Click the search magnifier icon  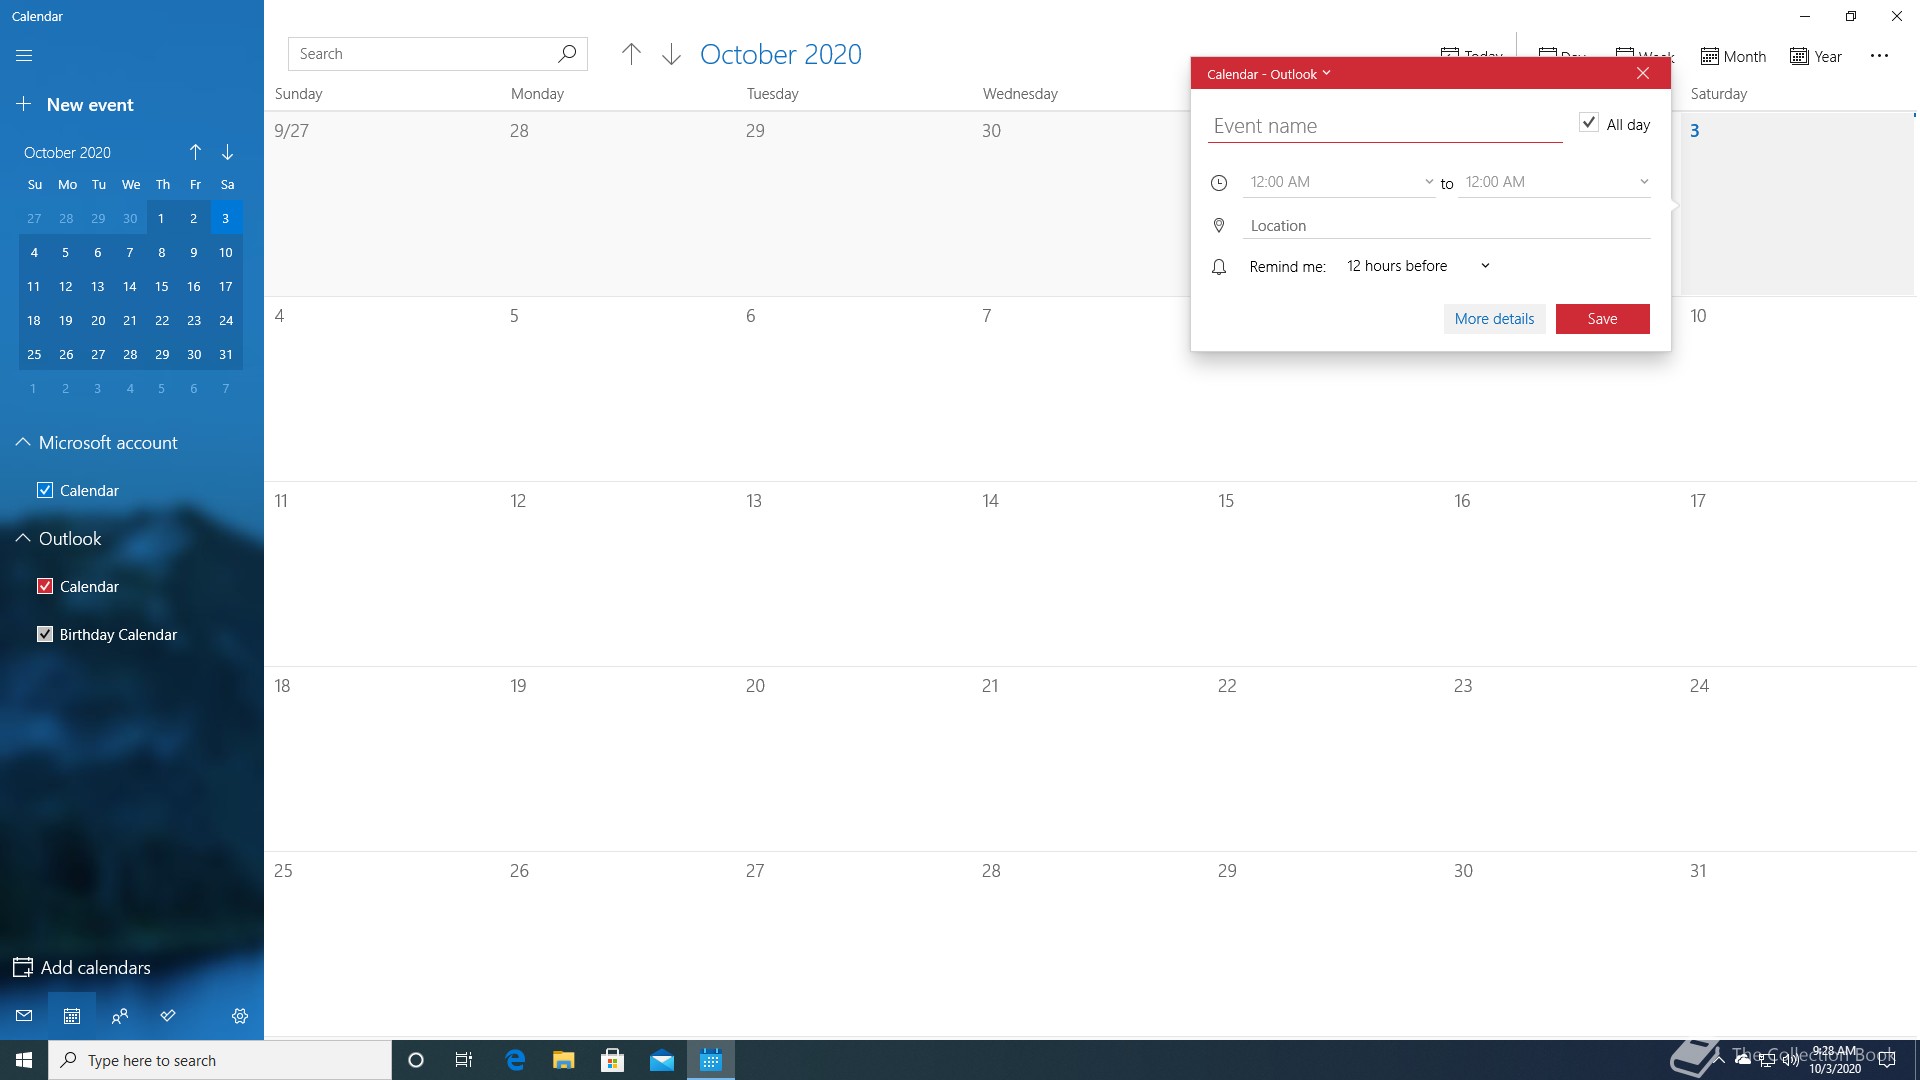567,54
